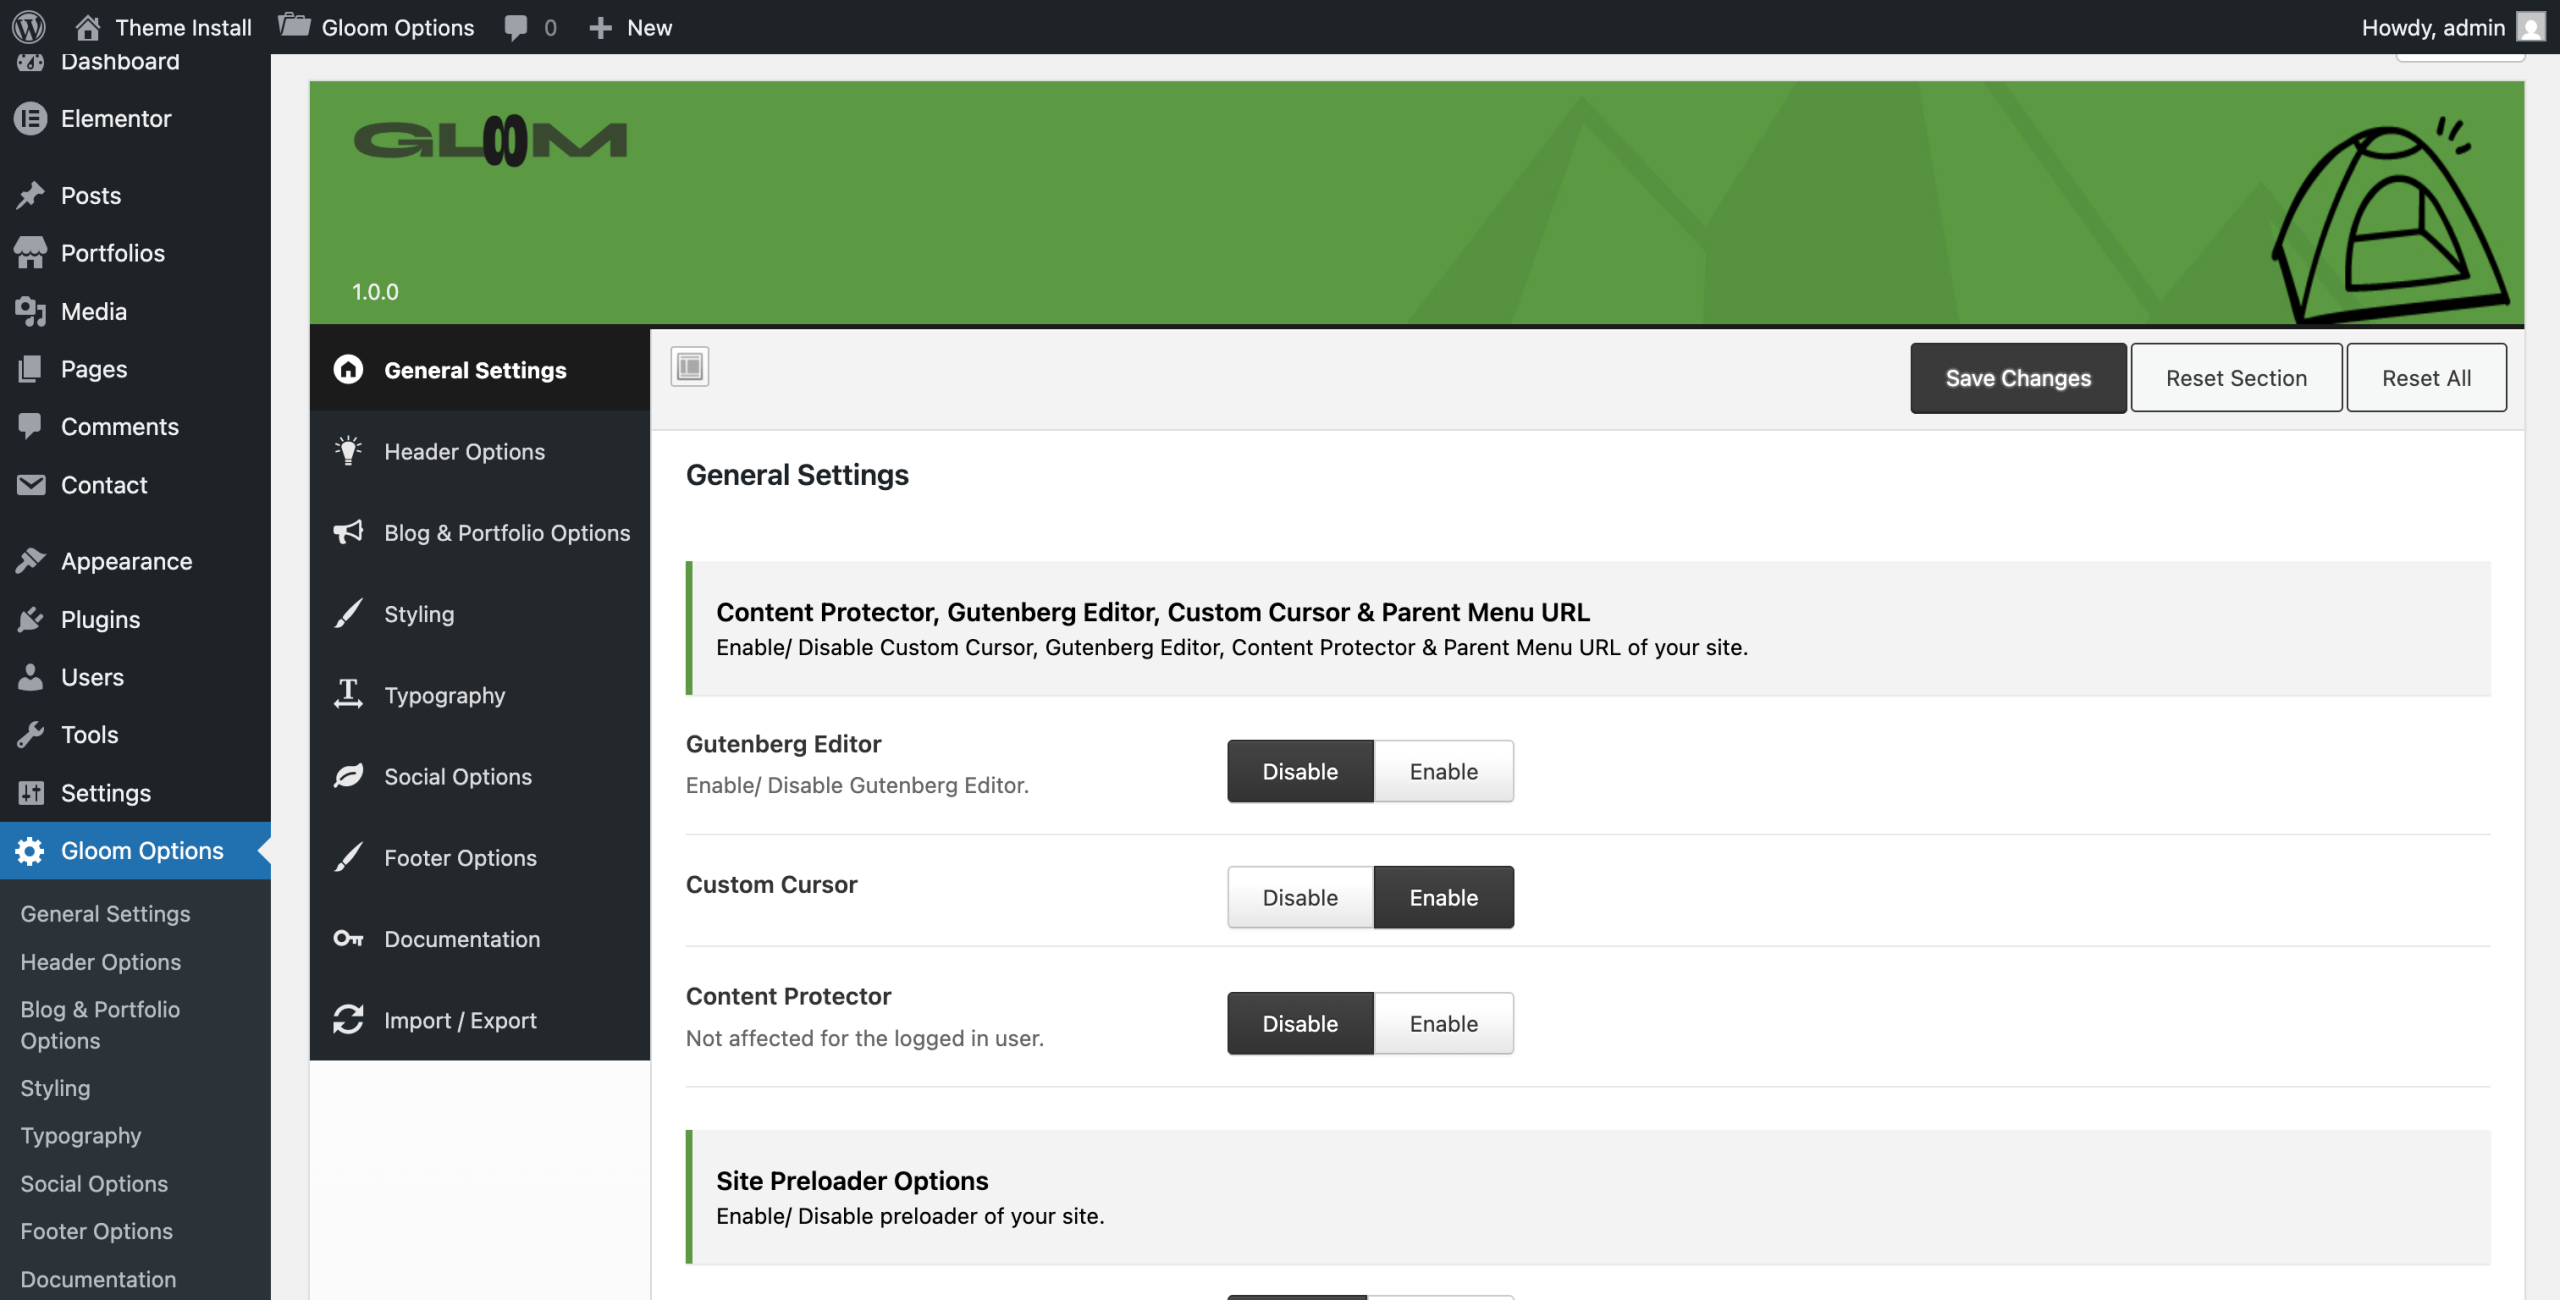
Task: Open Footer Options panel tab
Action: click(x=480, y=858)
